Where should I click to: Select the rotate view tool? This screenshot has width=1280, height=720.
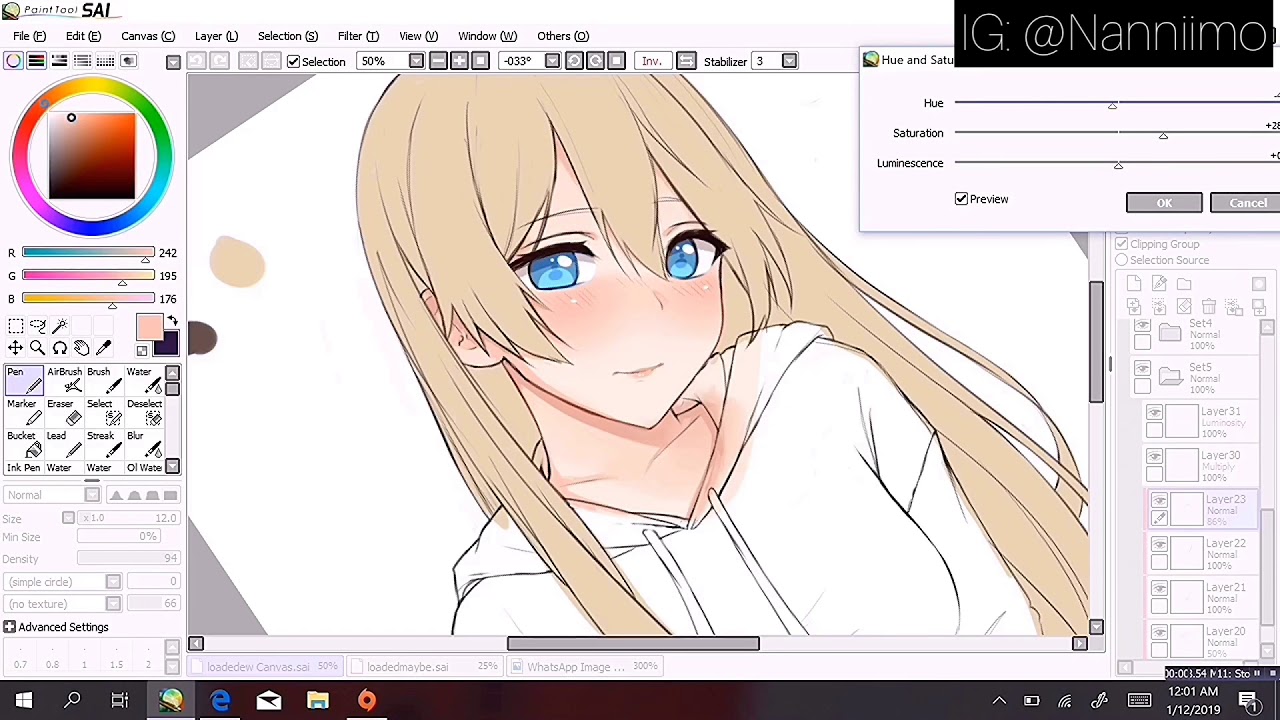click(x=59, y=348)
